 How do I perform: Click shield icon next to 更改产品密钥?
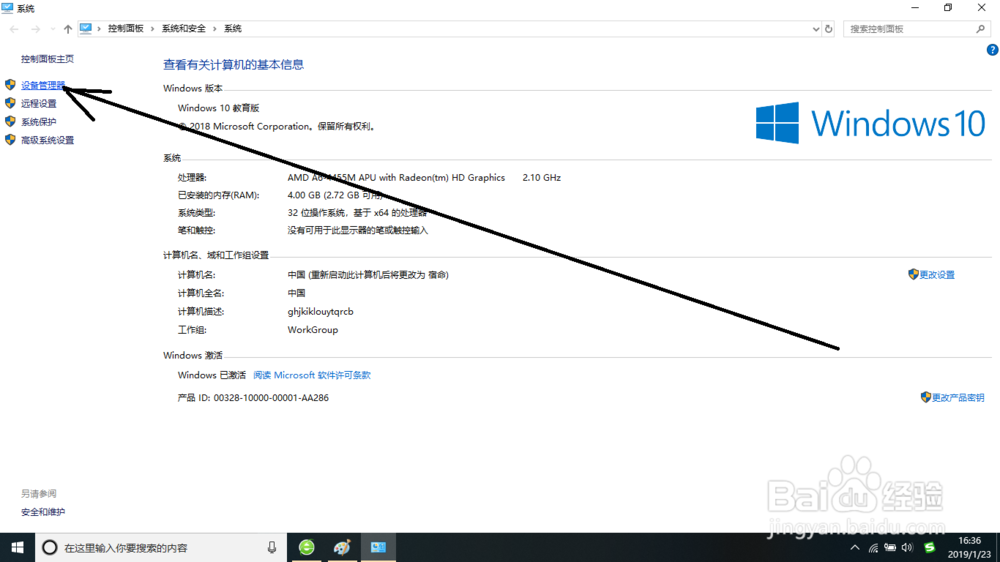(x=926, y=397)
